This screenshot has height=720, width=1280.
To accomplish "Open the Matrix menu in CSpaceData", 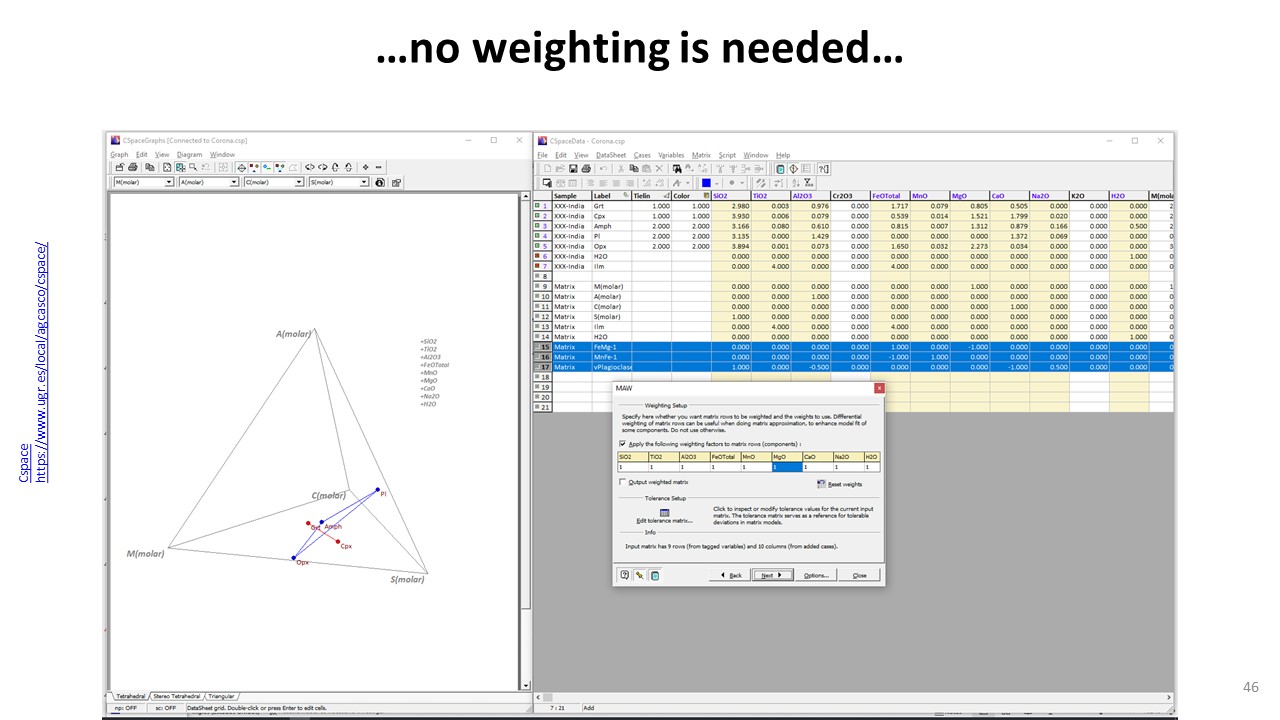I will [701, 155].
